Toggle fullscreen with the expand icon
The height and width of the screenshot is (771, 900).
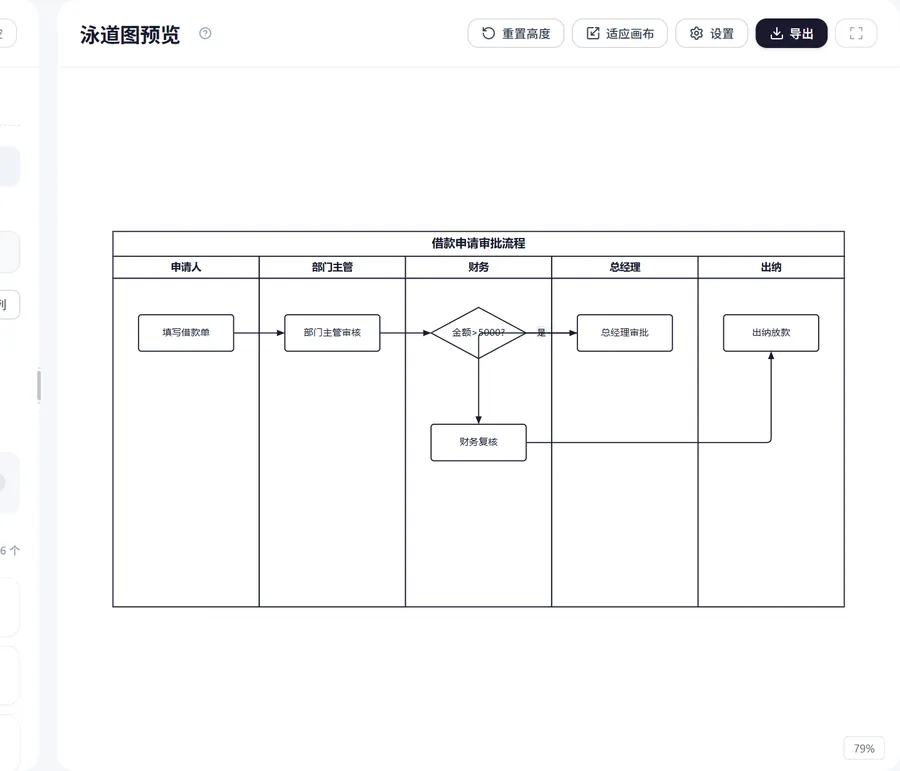coord(856,33)
